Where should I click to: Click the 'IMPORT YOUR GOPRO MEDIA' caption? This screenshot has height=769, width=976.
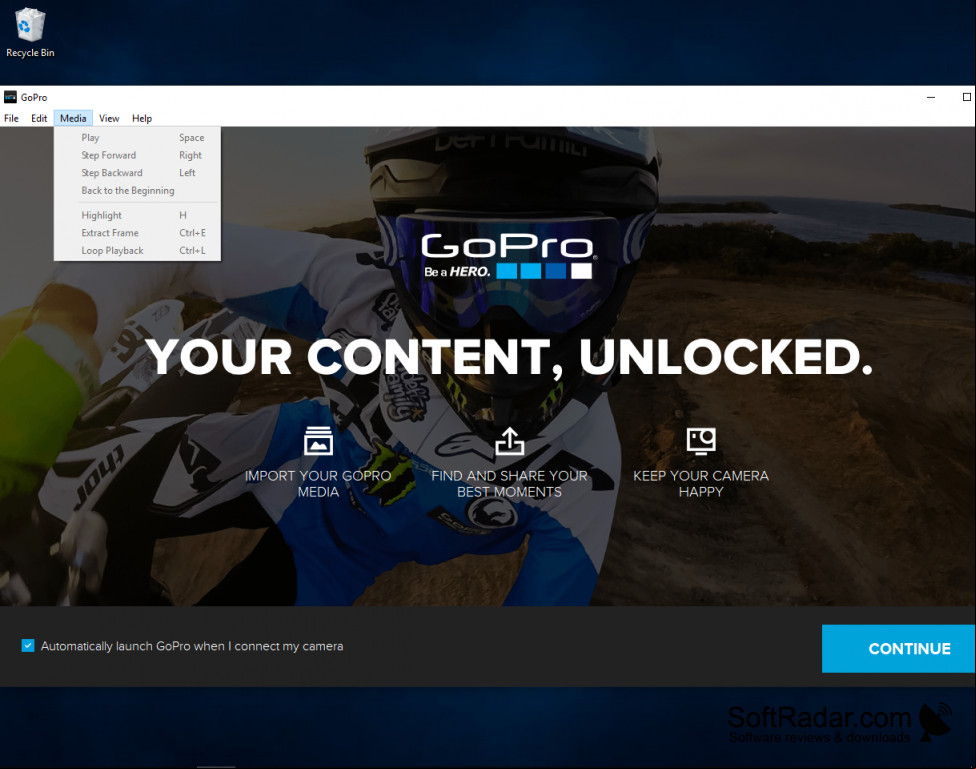pyautogui.click(x=318, y=484)
